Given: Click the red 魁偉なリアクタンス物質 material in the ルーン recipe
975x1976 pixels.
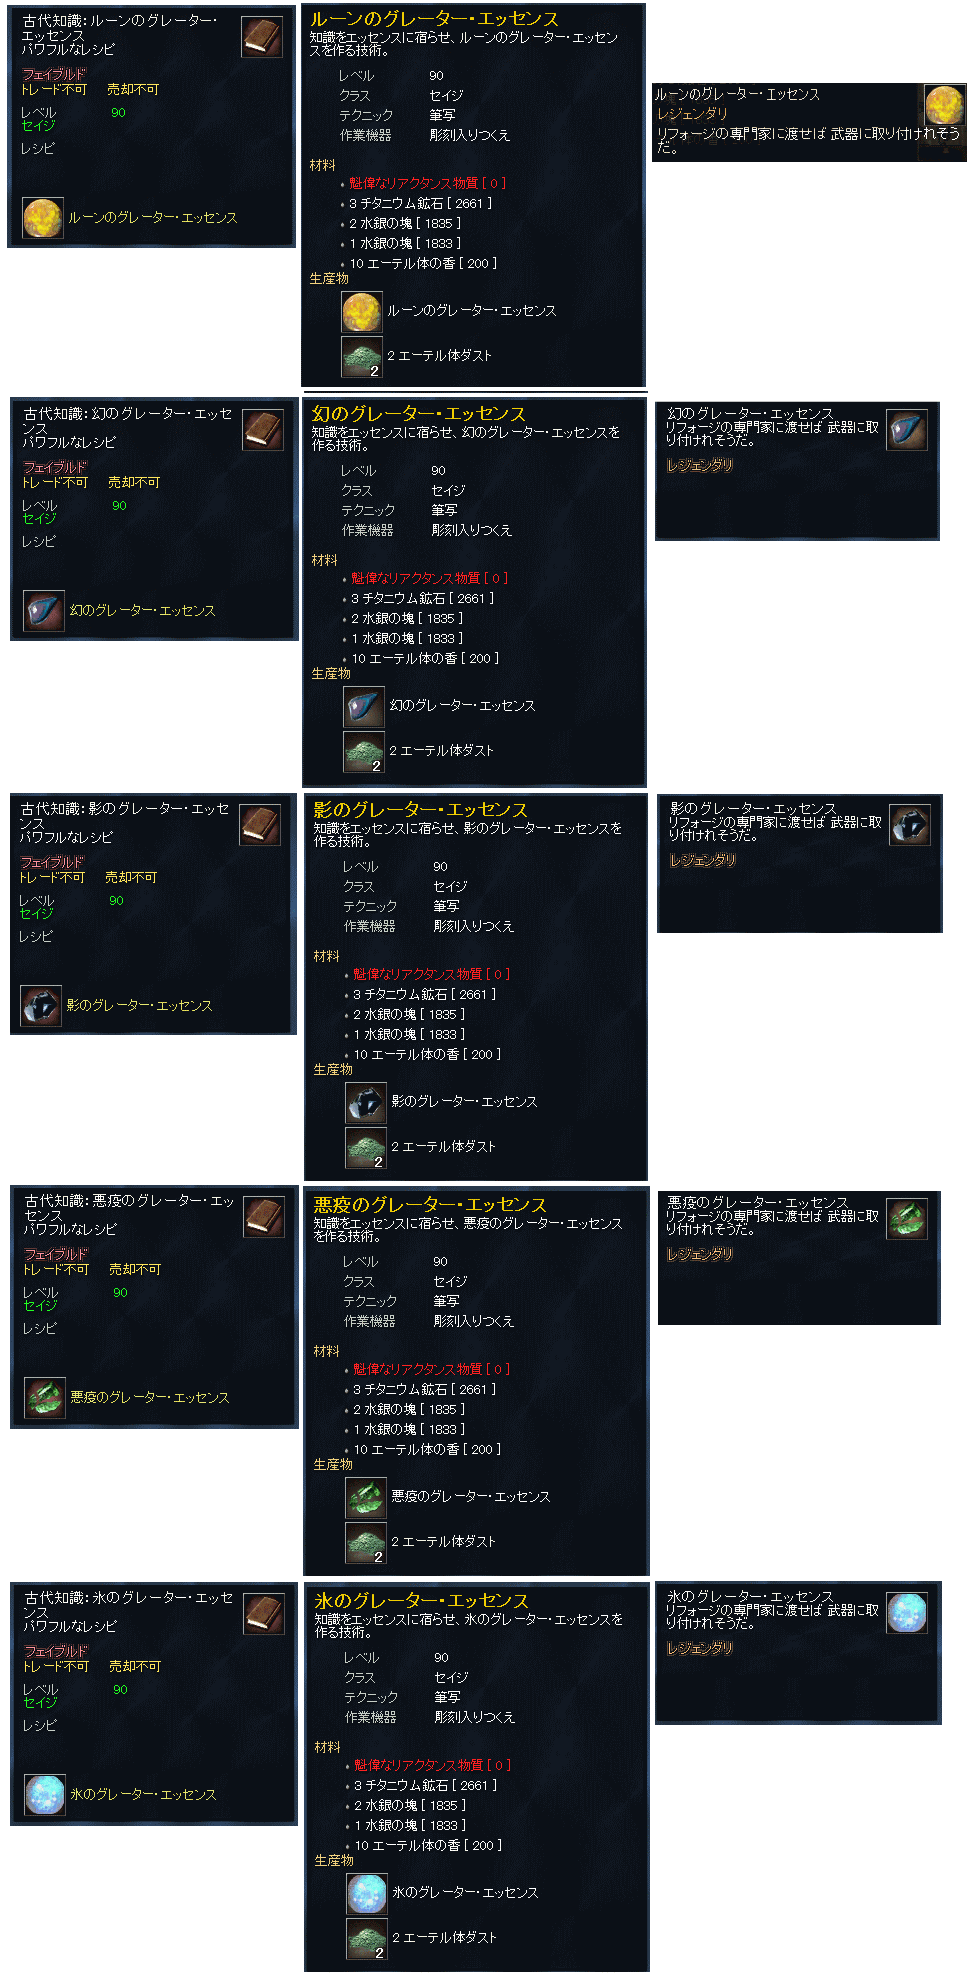Looking at the screenshot, I should (x=427, y=183).
